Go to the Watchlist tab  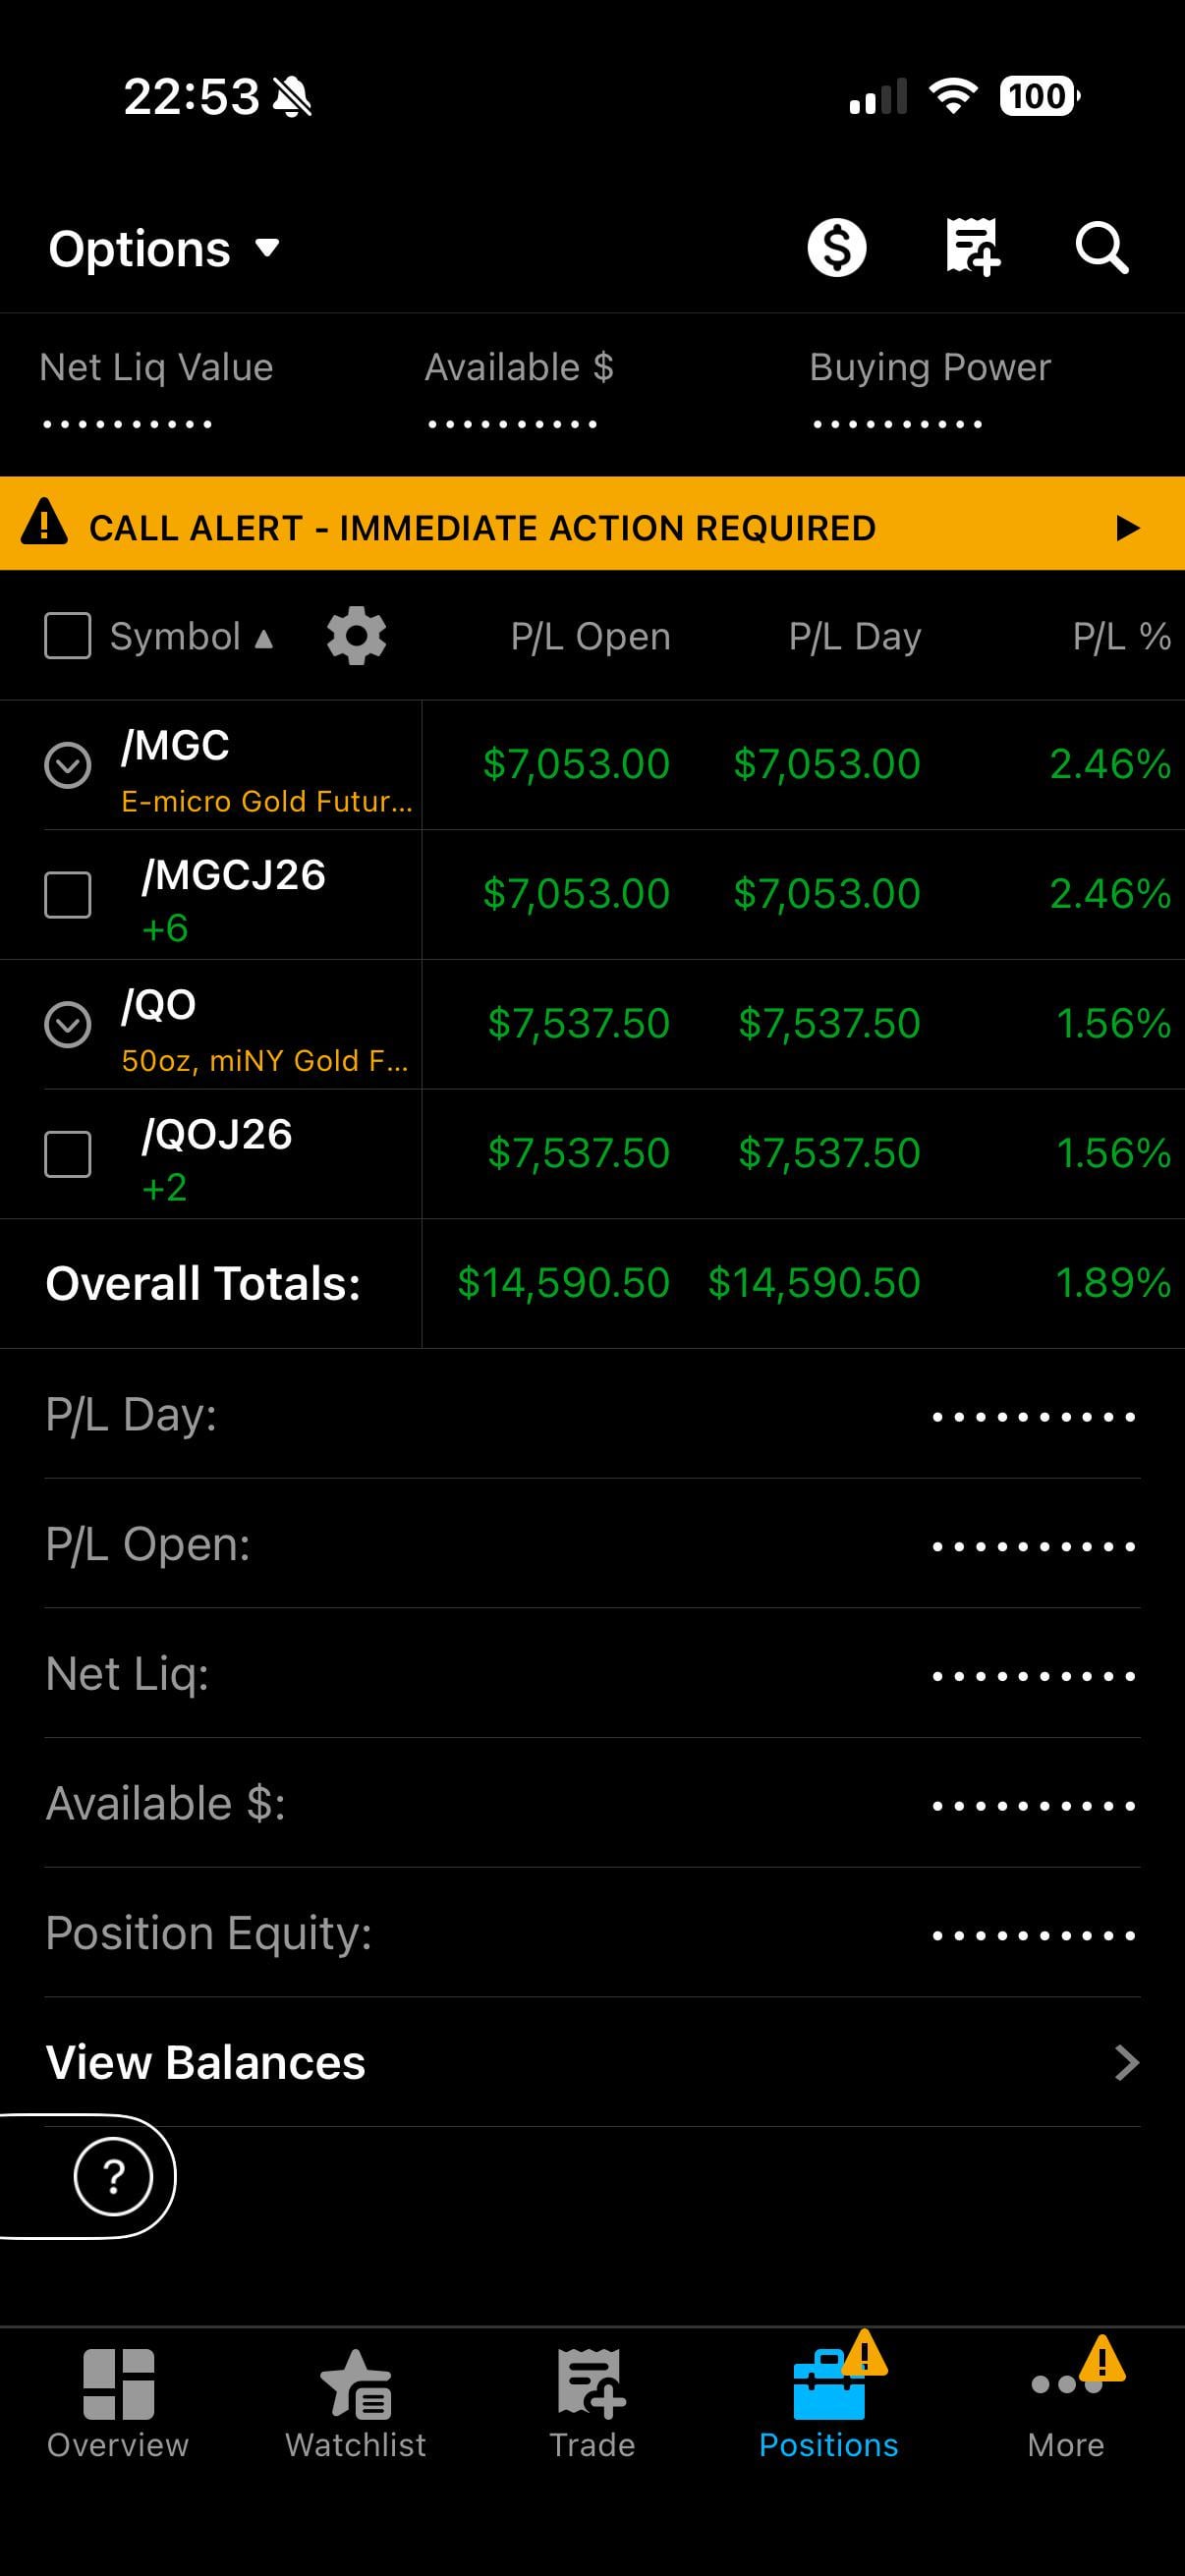pyautogui.click(x=355, y=2402)
